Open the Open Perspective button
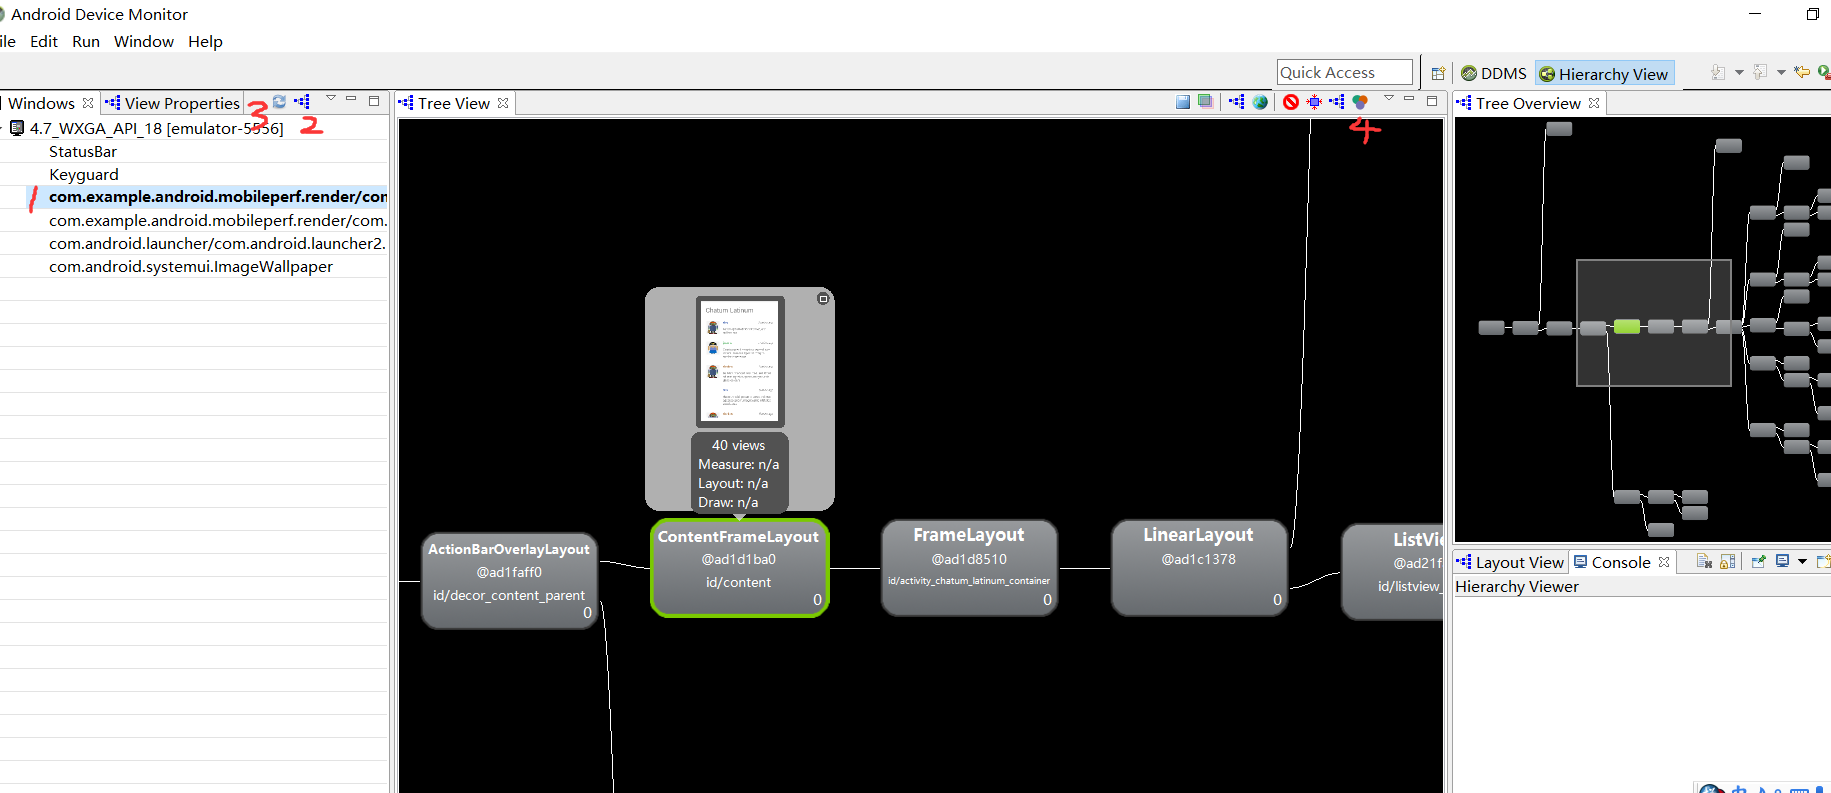This screenshot has width=1831, height=793. 1438,73
